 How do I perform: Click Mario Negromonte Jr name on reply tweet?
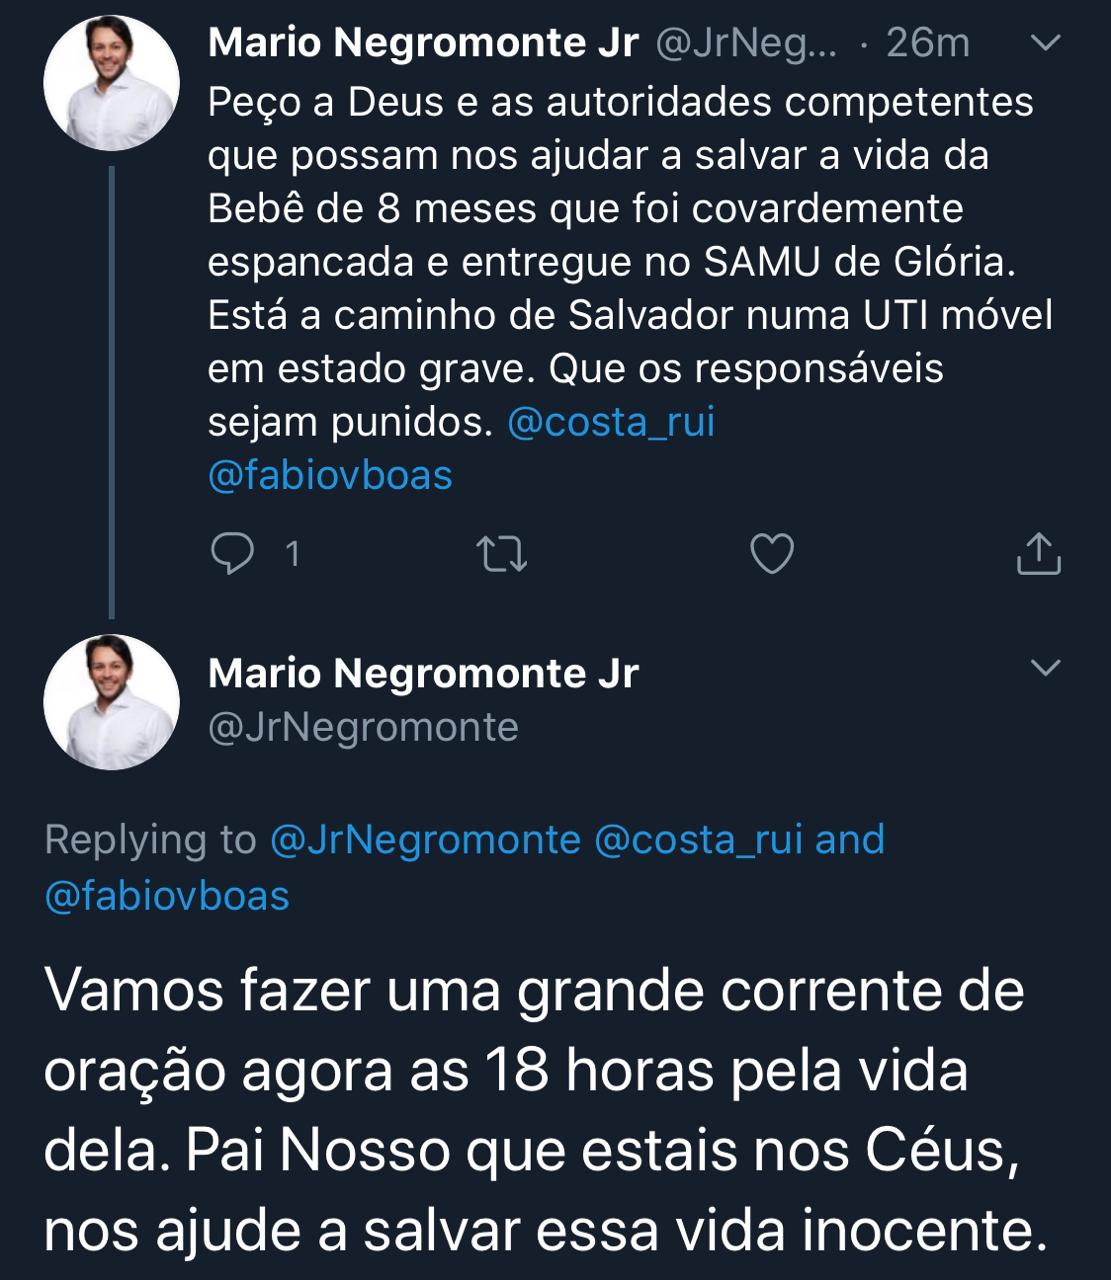[x=423, y=673]
